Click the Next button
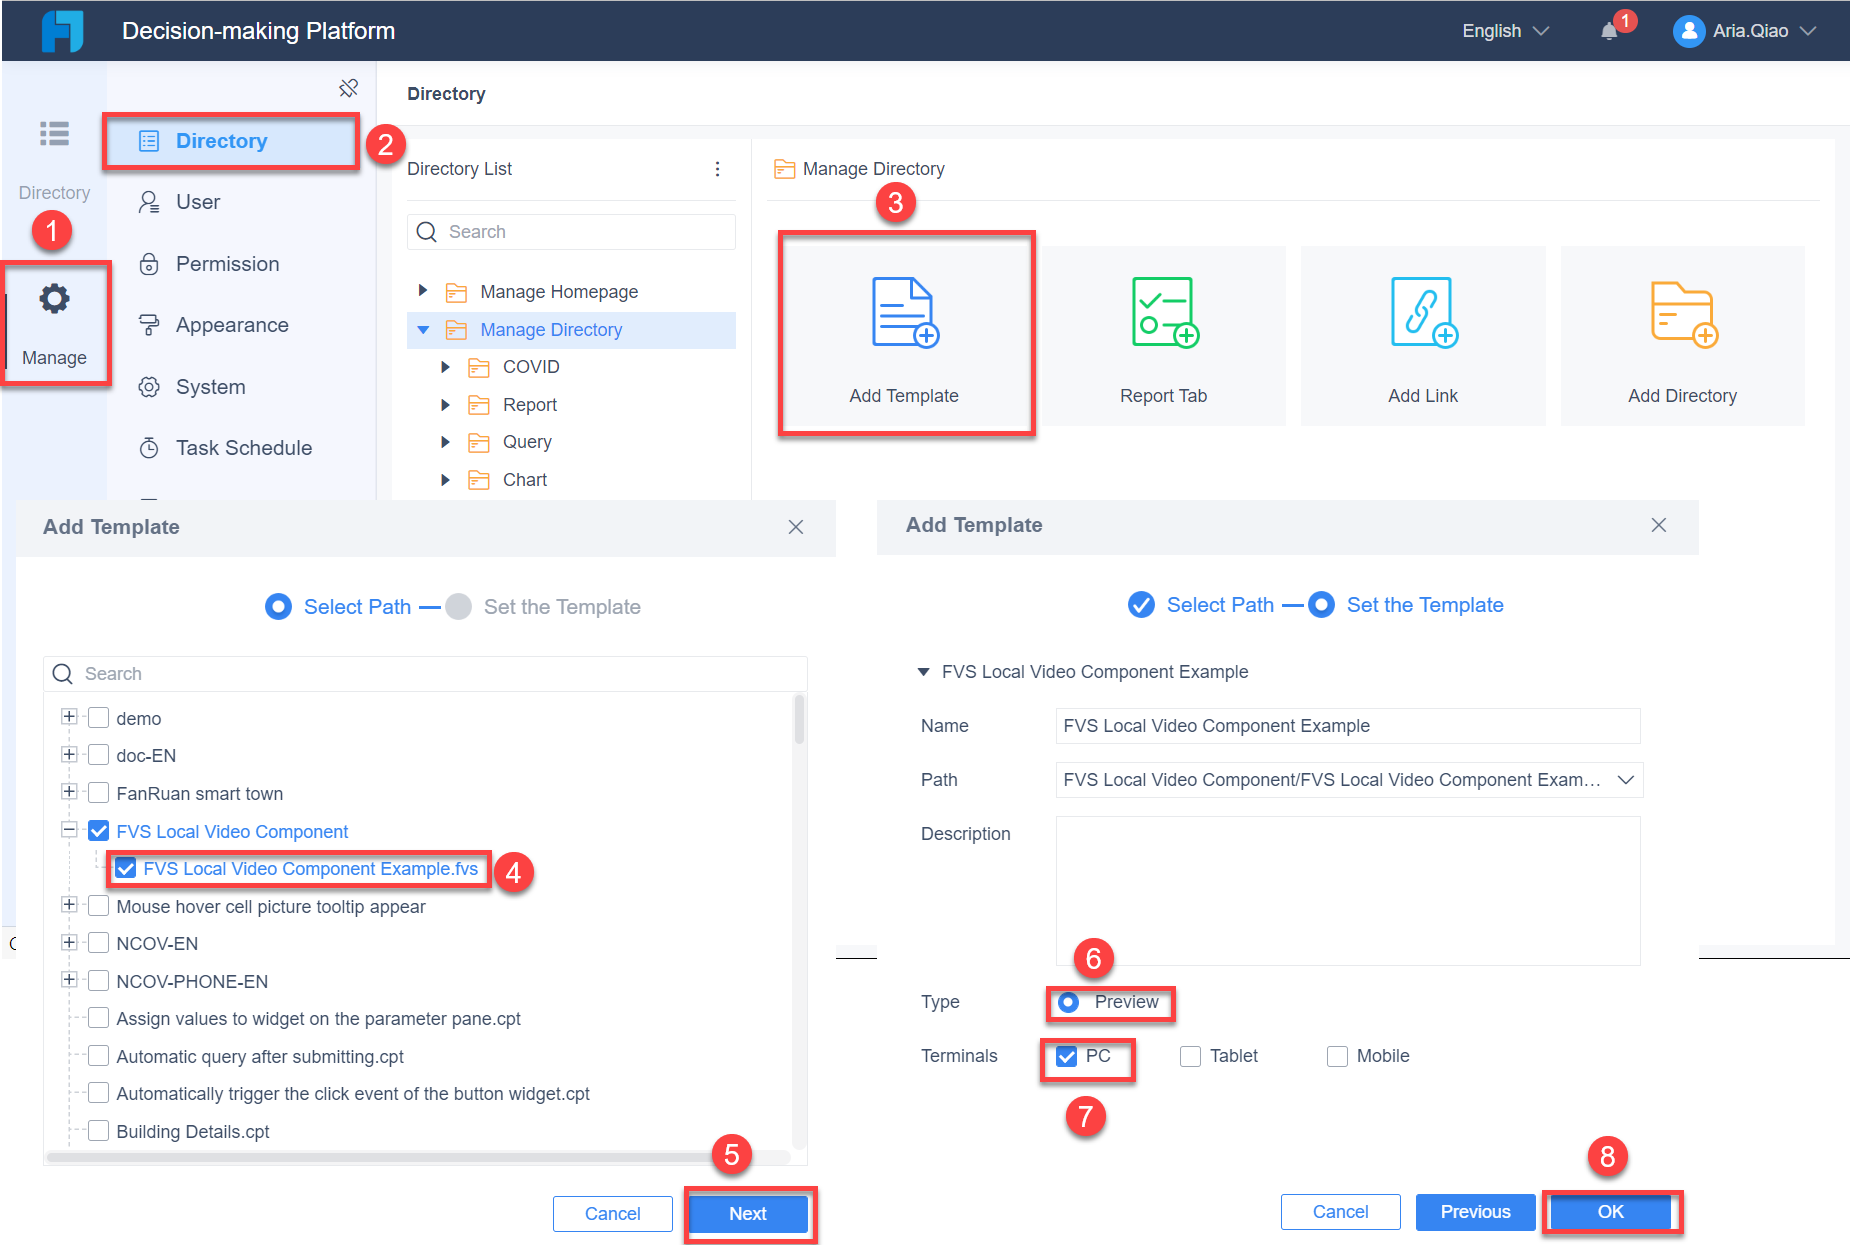1850x1245 pixels. click(x=748, y=1213)
